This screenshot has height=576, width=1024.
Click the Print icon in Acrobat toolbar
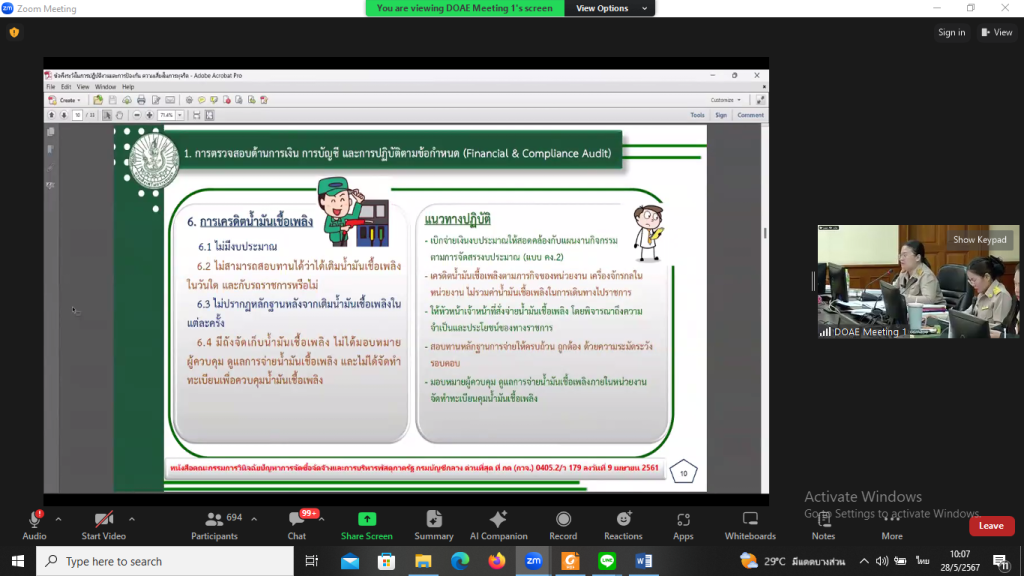pos(141,100)
